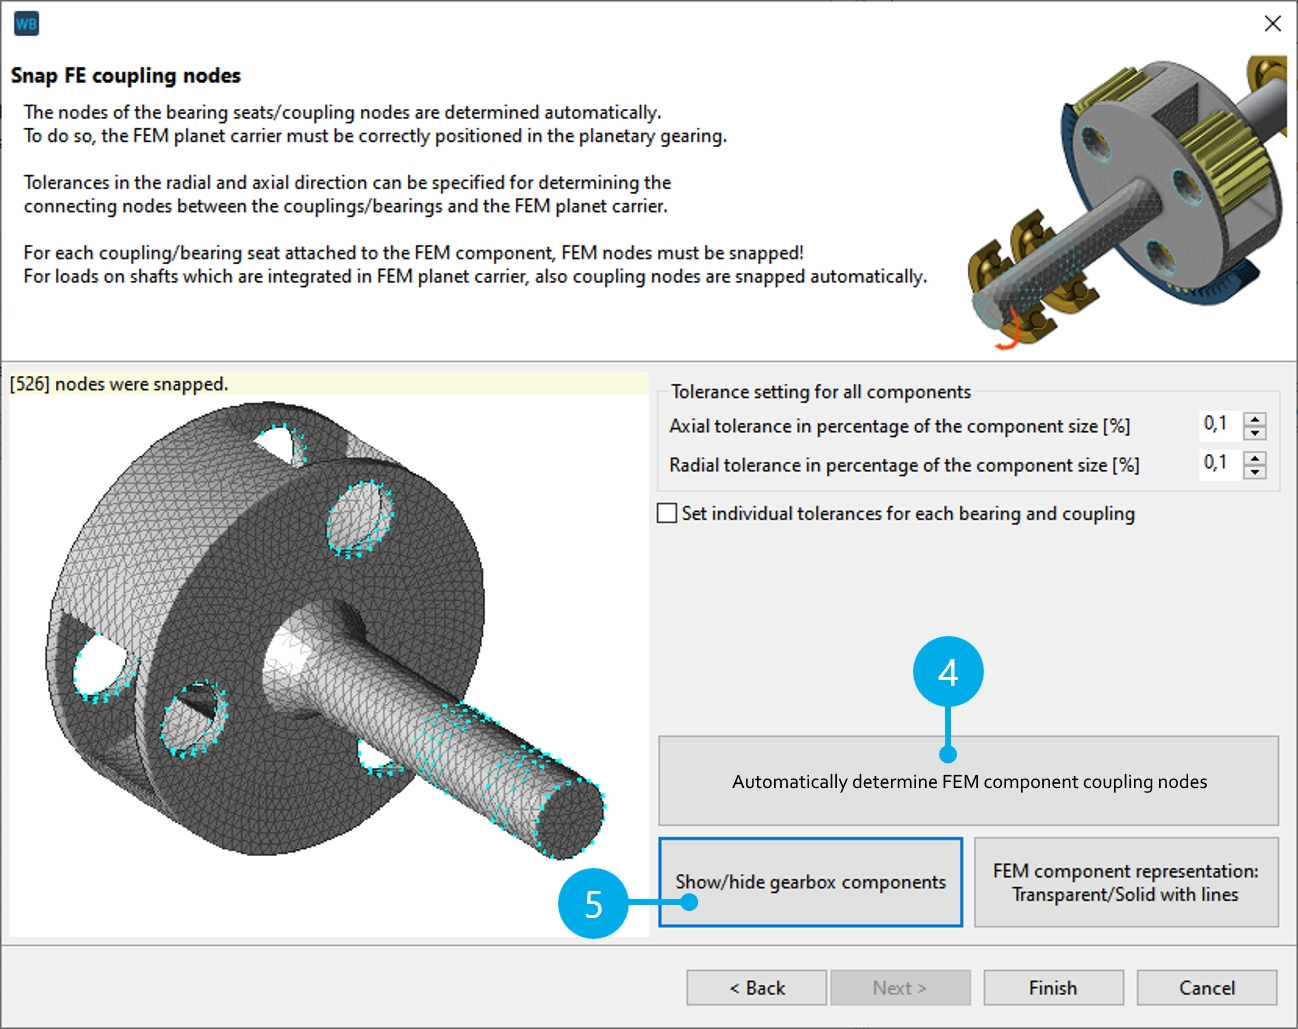Click the blue callout marker number 5
1298x1029 pixels.
593,904
